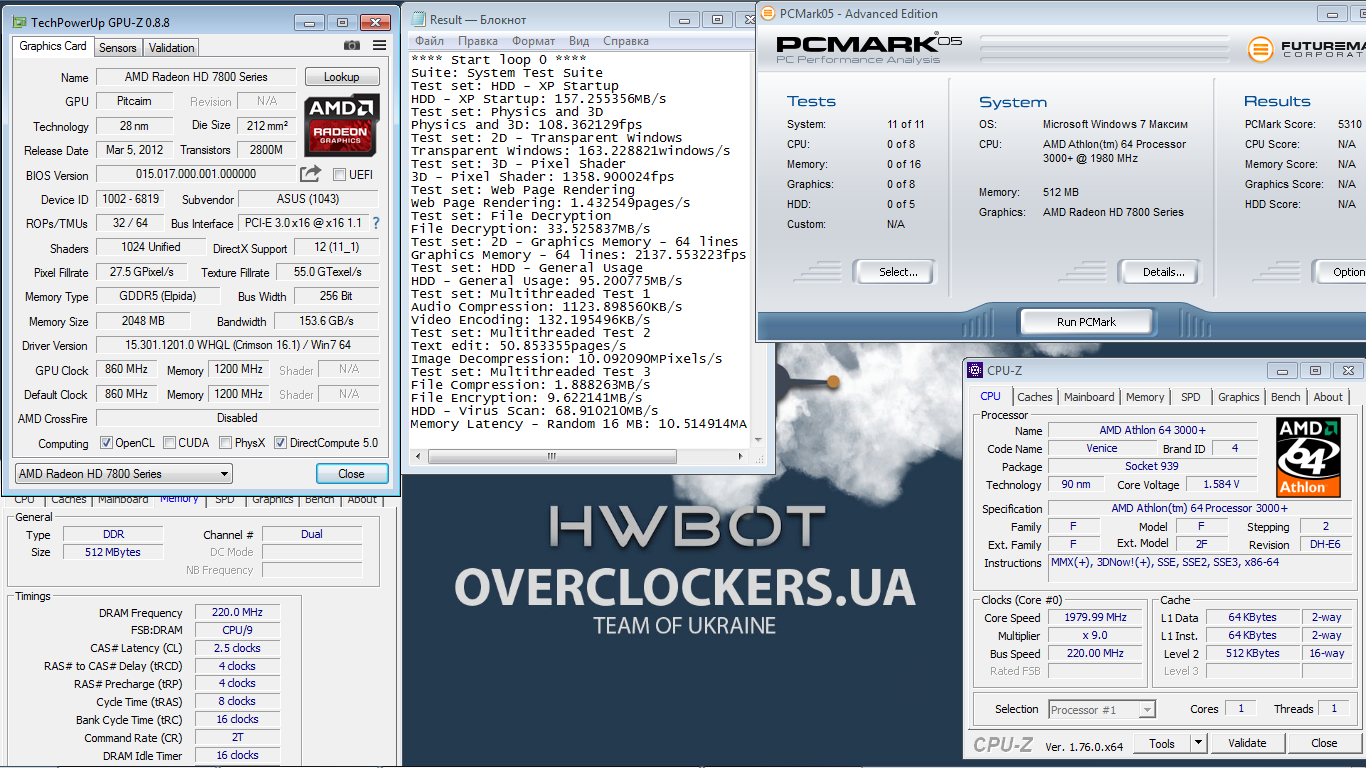This screenshot has height=768, width=1366.
Task: Open the Правка menu in Notepad
Action: pos(478,41)
